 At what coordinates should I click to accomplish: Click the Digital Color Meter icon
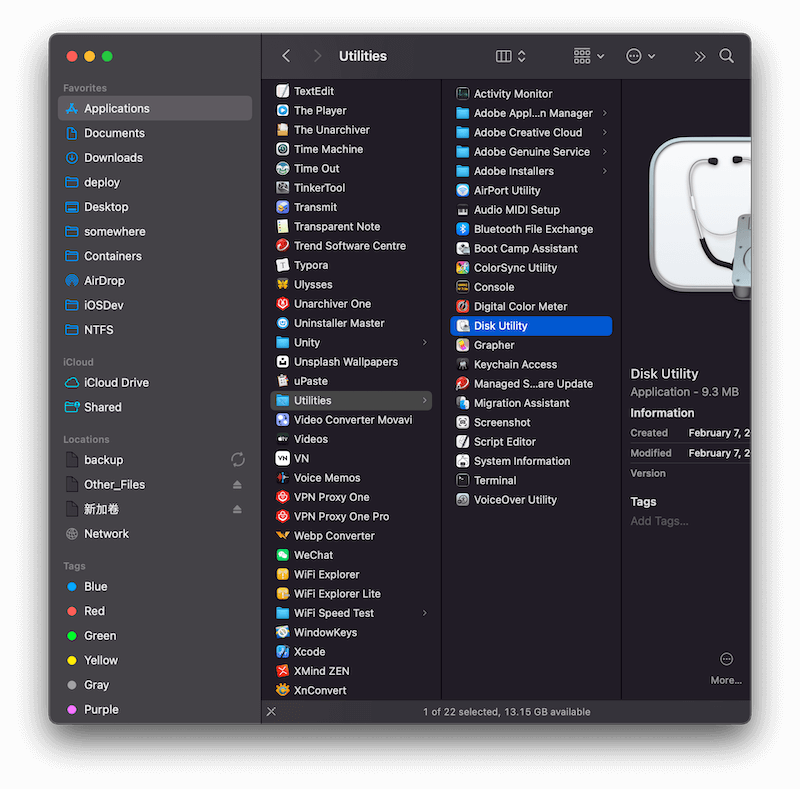tap(462, 306)
